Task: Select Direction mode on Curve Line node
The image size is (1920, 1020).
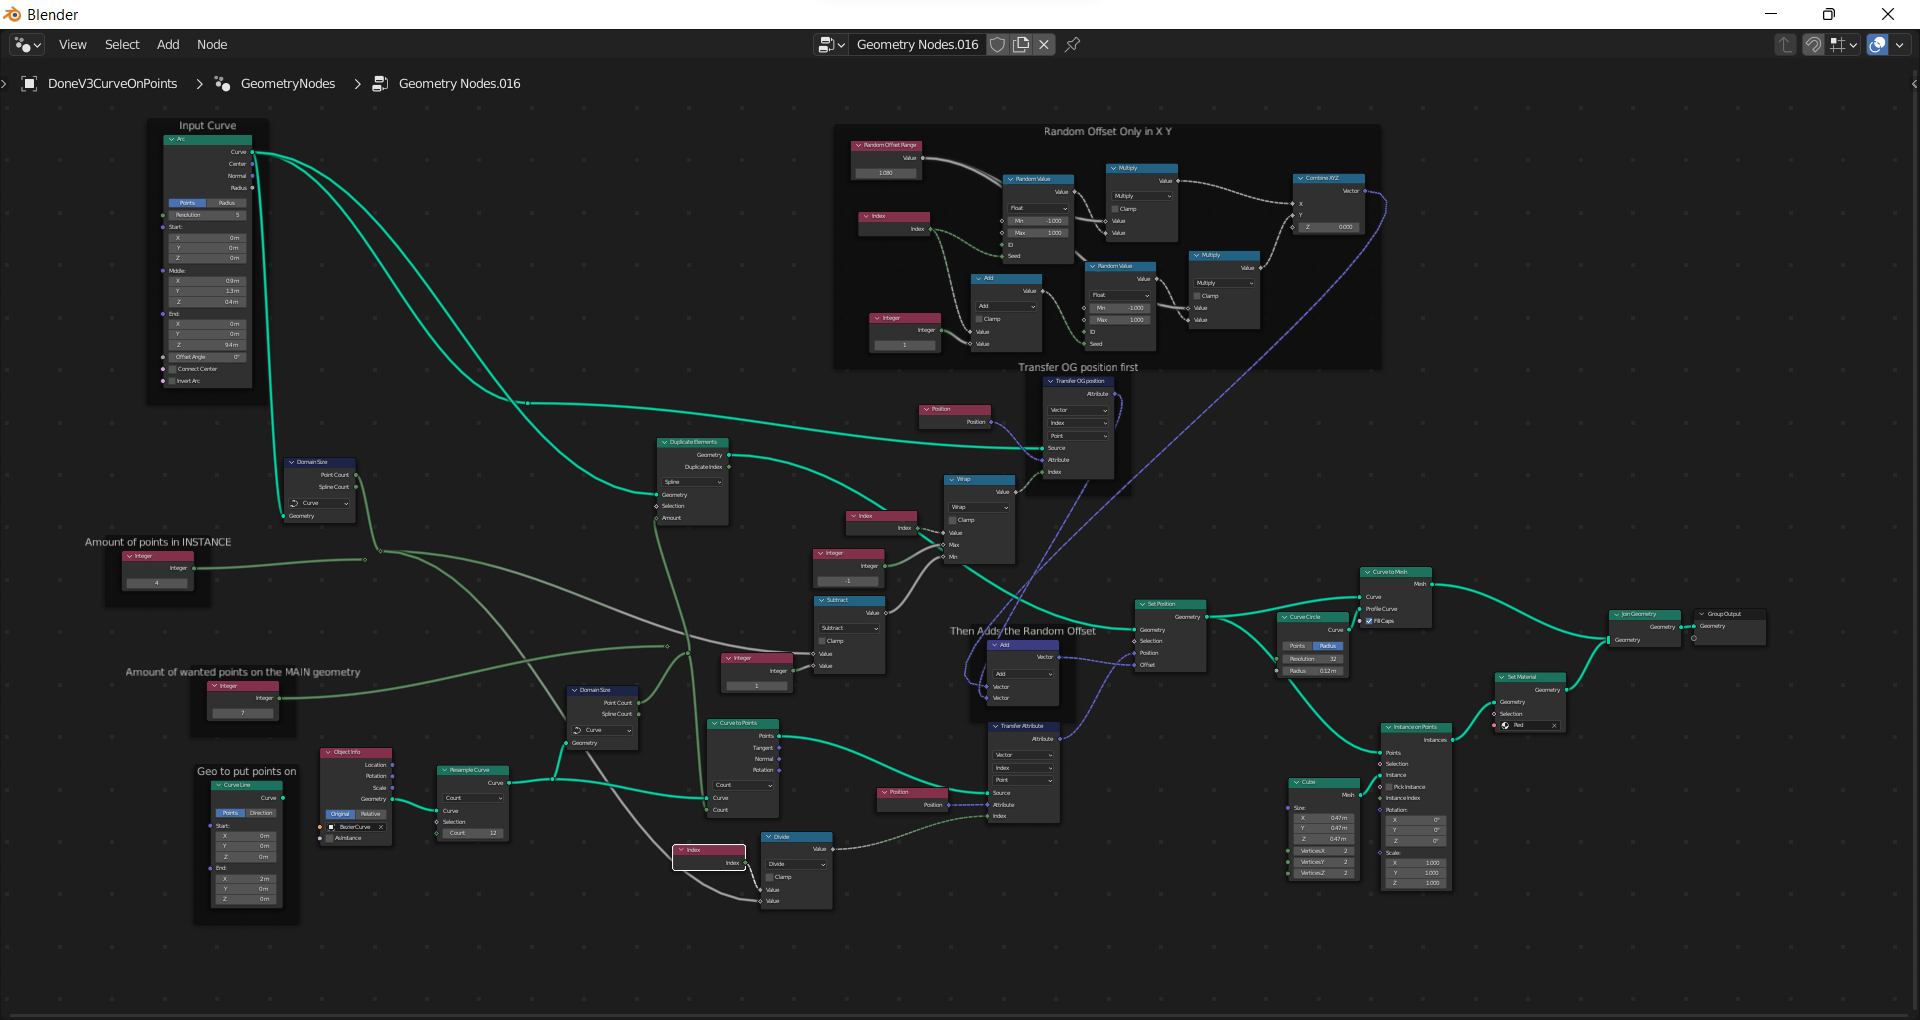Action: 261,813
